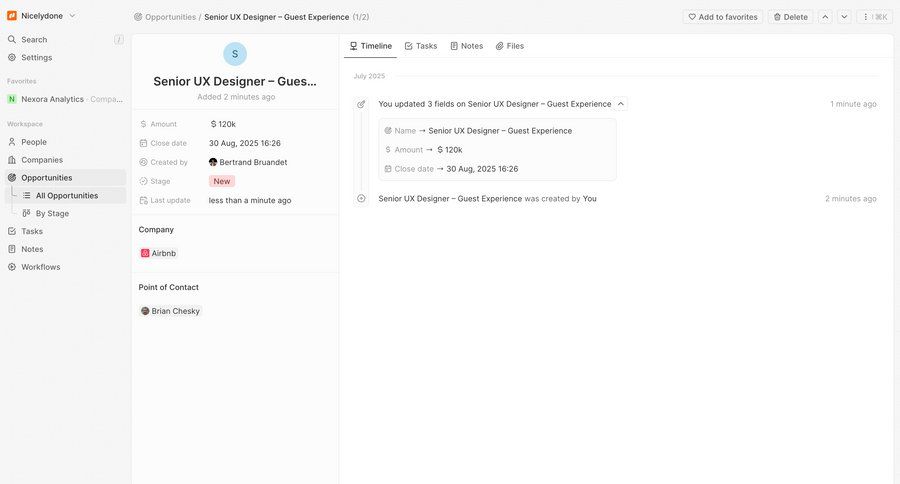Select the By Stage view
Viewport: 900px width, 484px height.
coord(72,213)
